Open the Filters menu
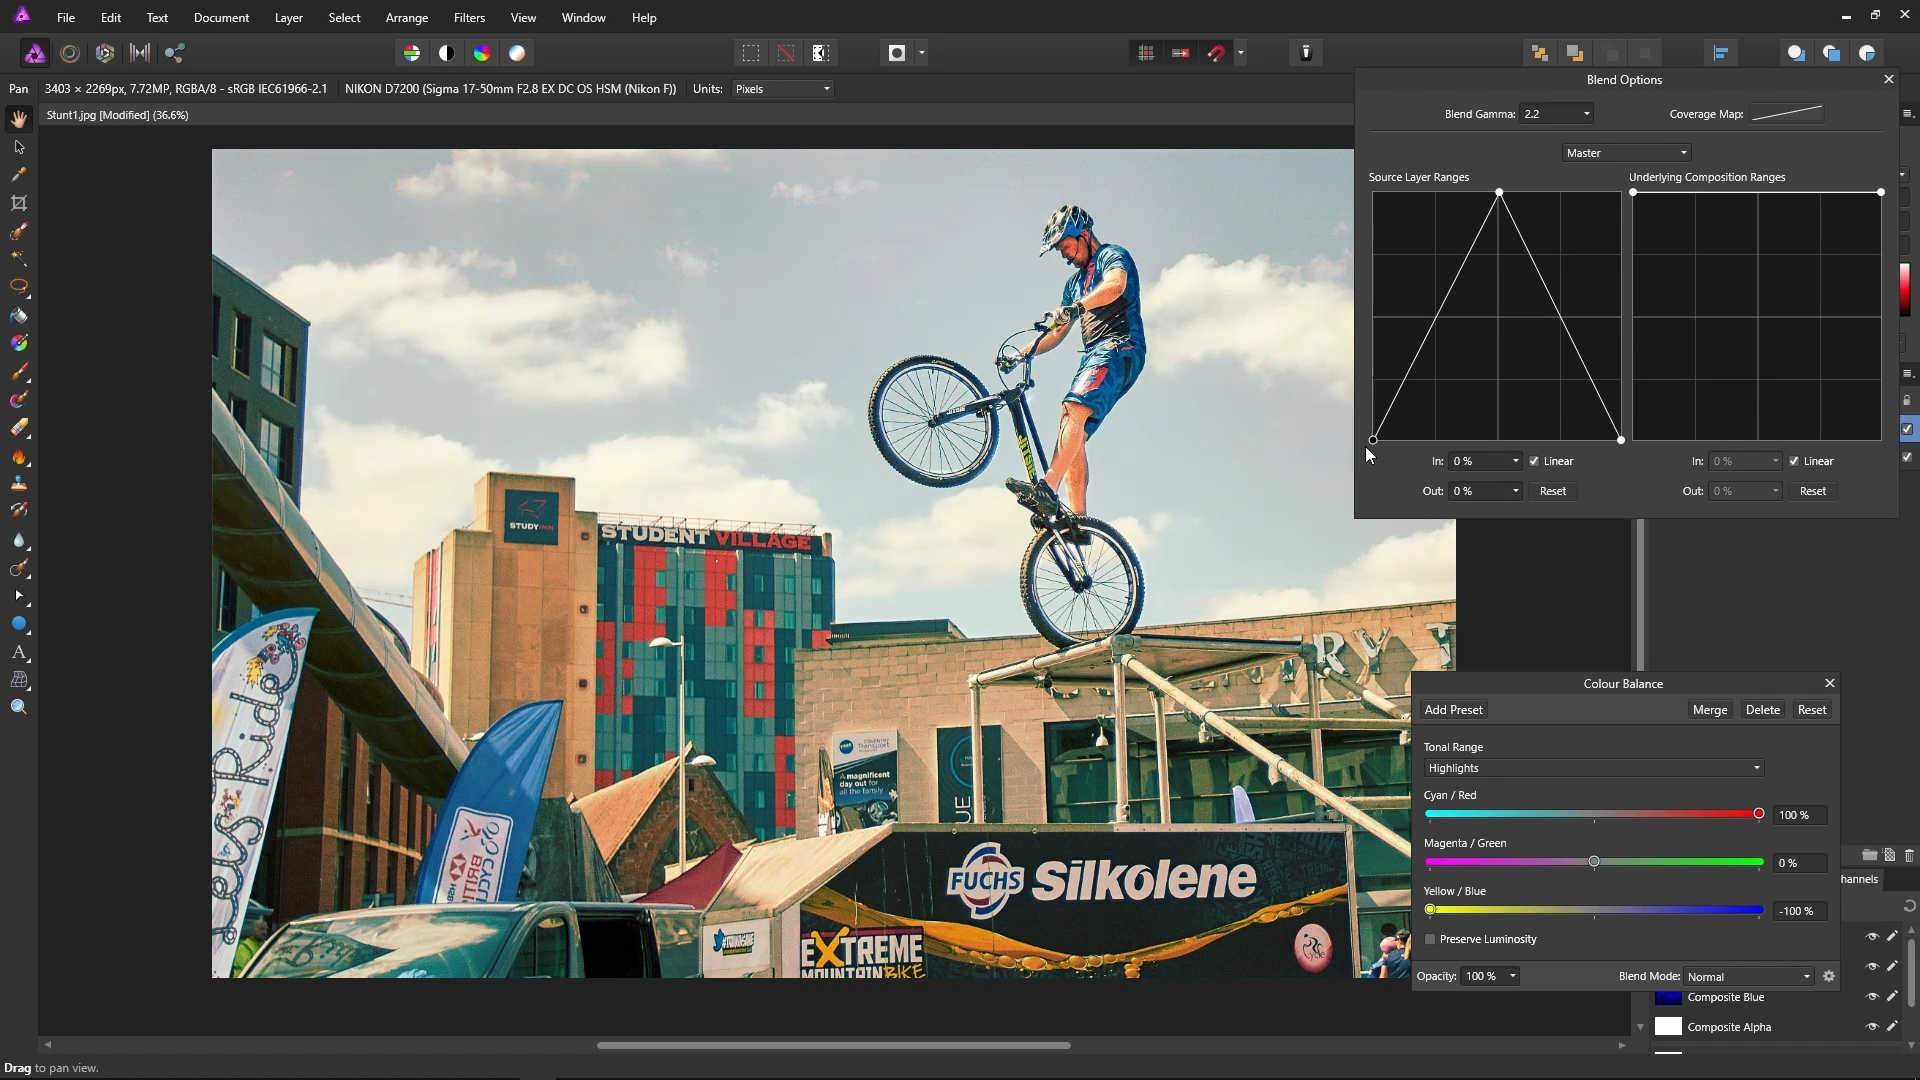1920x1080 pixels. 469,17
